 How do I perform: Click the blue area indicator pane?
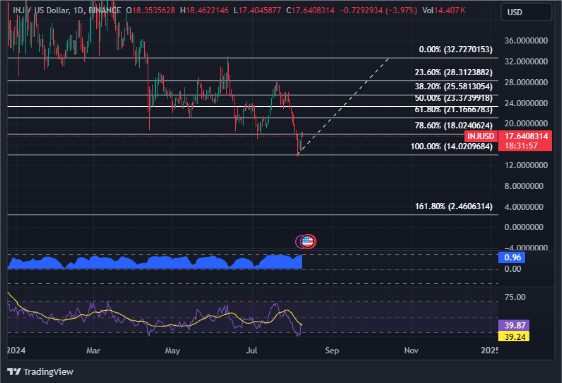pyautogui.click(x=155, y=262)
